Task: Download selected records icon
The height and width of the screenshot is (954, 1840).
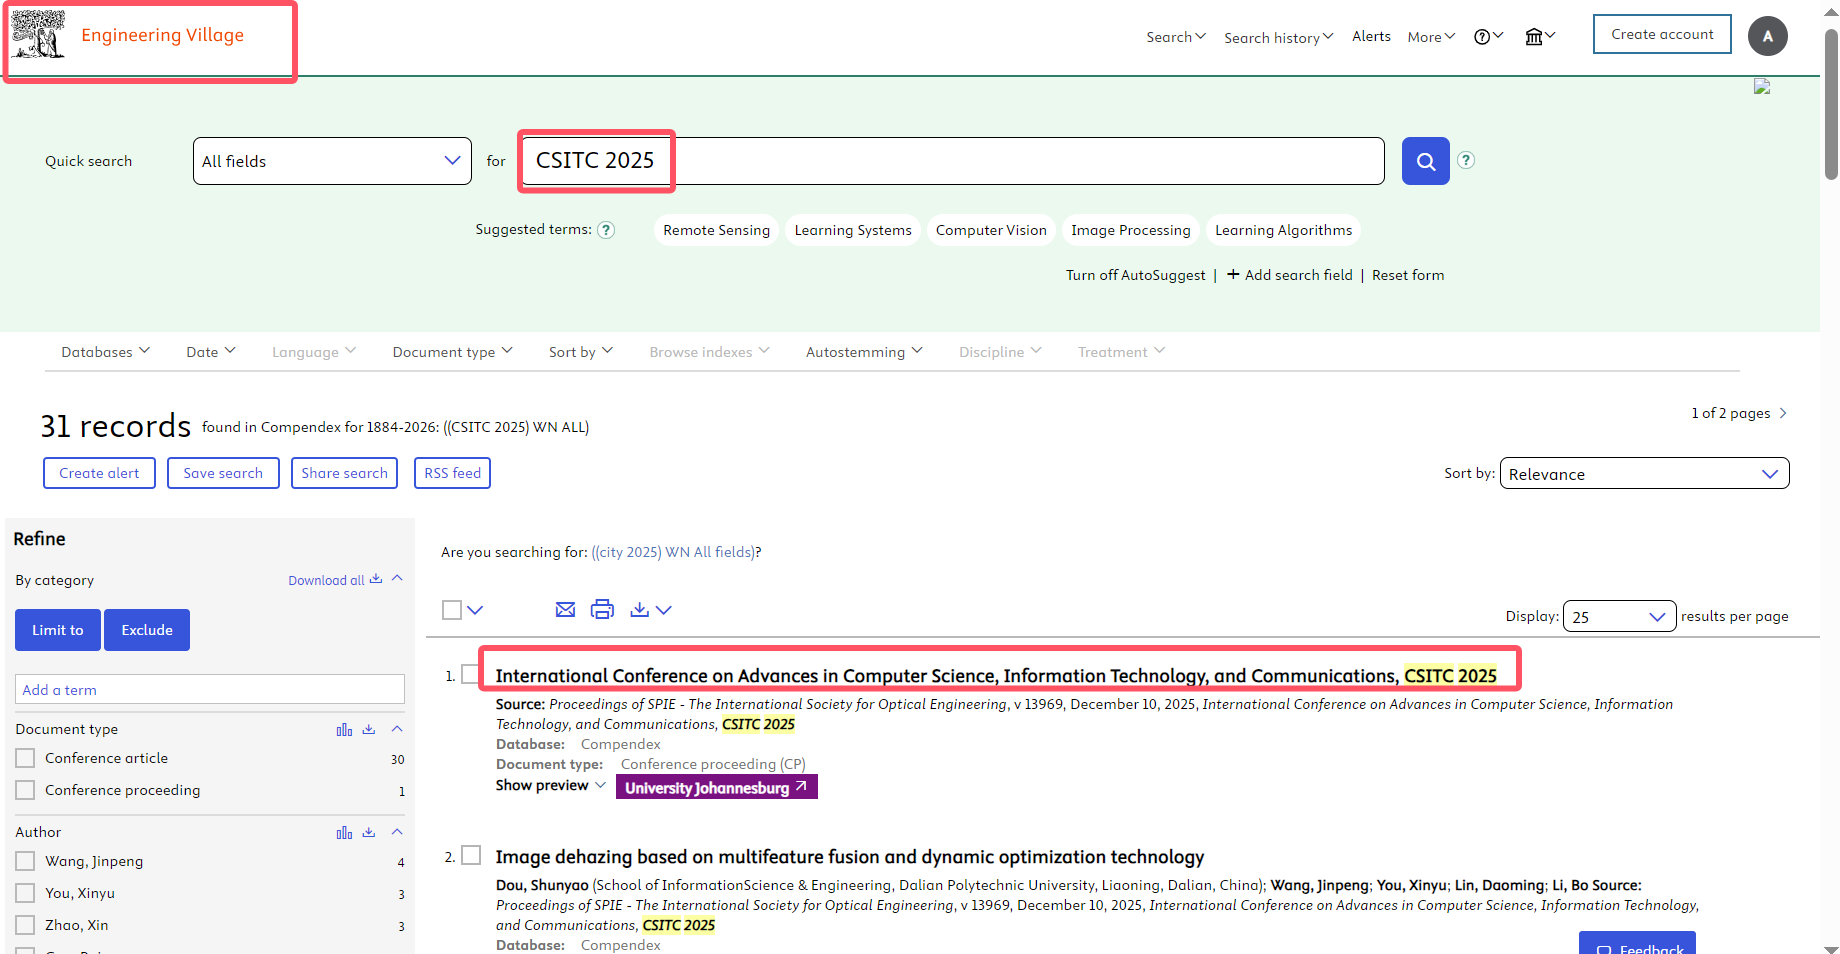Action: pos(640,610)
